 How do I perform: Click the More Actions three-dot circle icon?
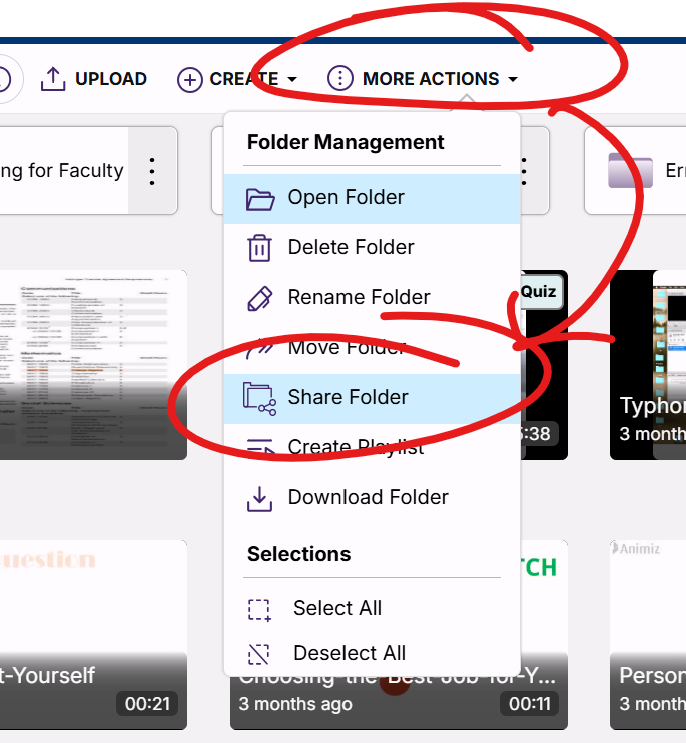[x=340, y=78]
